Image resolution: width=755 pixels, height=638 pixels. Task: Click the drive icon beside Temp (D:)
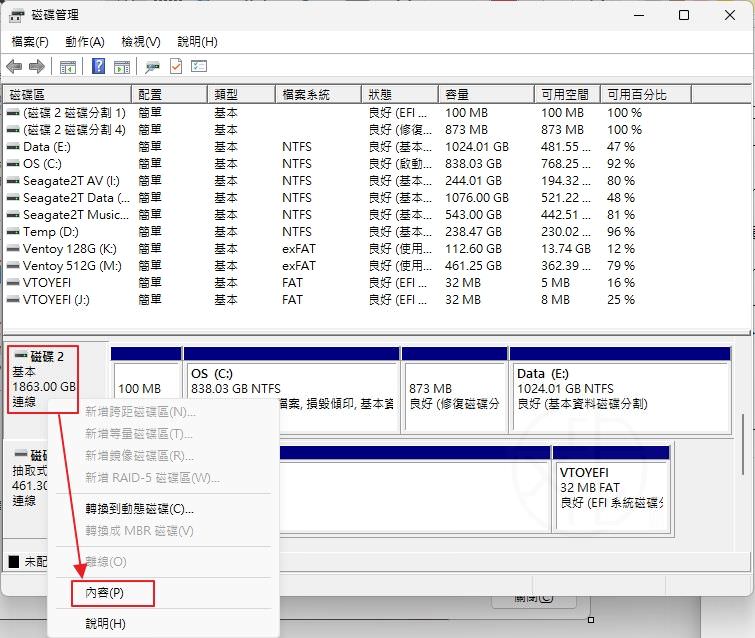click(13, 232)
